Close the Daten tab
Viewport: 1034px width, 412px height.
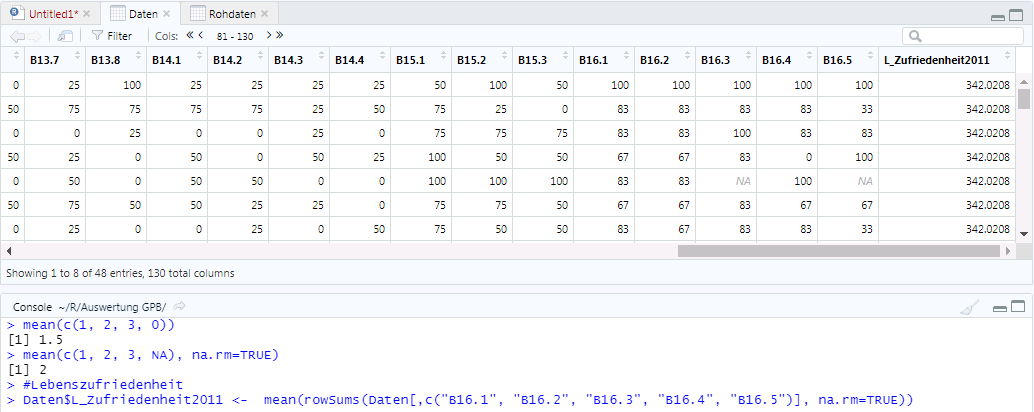pyautogui.click(x=167, y=14)
